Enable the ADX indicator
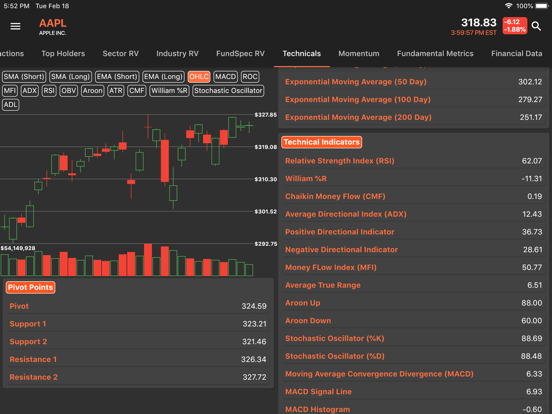 (x=30, y=91)
